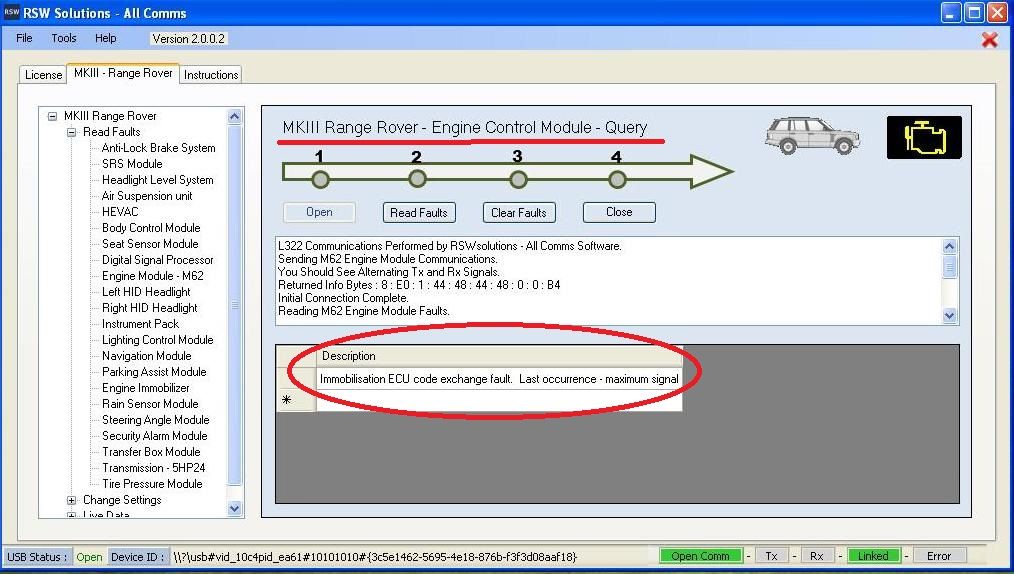The height and width of the screenshot is (574, 1014).
Task: Select Lighting Control Module entry
Action: point(157,340)
